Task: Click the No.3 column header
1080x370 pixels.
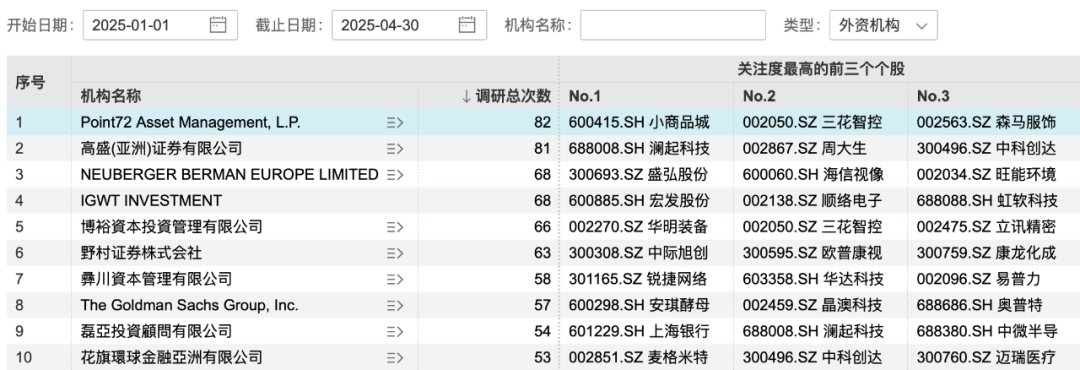Action: coord(933,96)
